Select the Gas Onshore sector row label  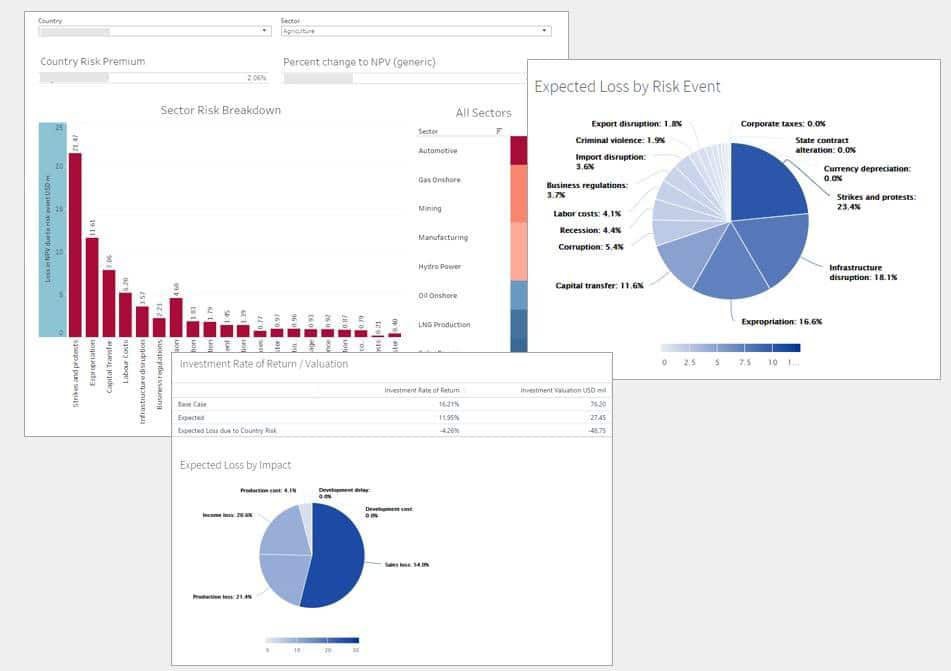pos(439,180)
